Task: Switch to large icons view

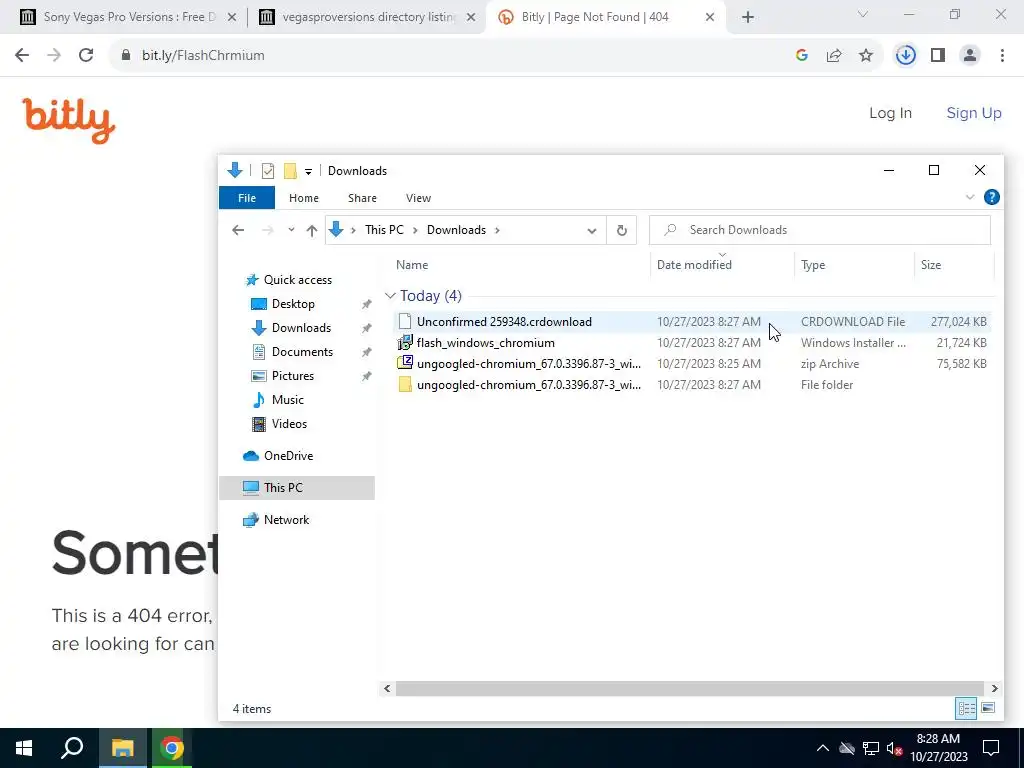Action: coord(988,709)
